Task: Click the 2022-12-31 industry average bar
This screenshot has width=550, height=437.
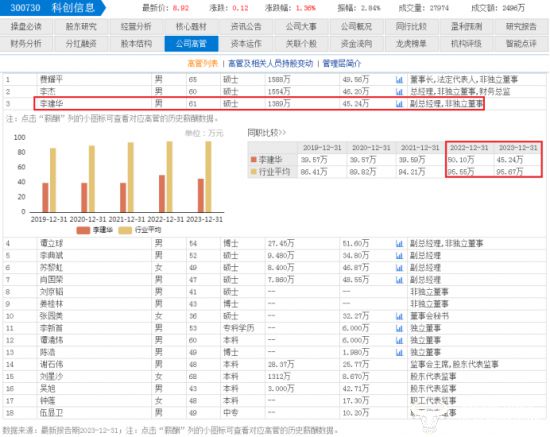Action: click(x=169, y=177)
